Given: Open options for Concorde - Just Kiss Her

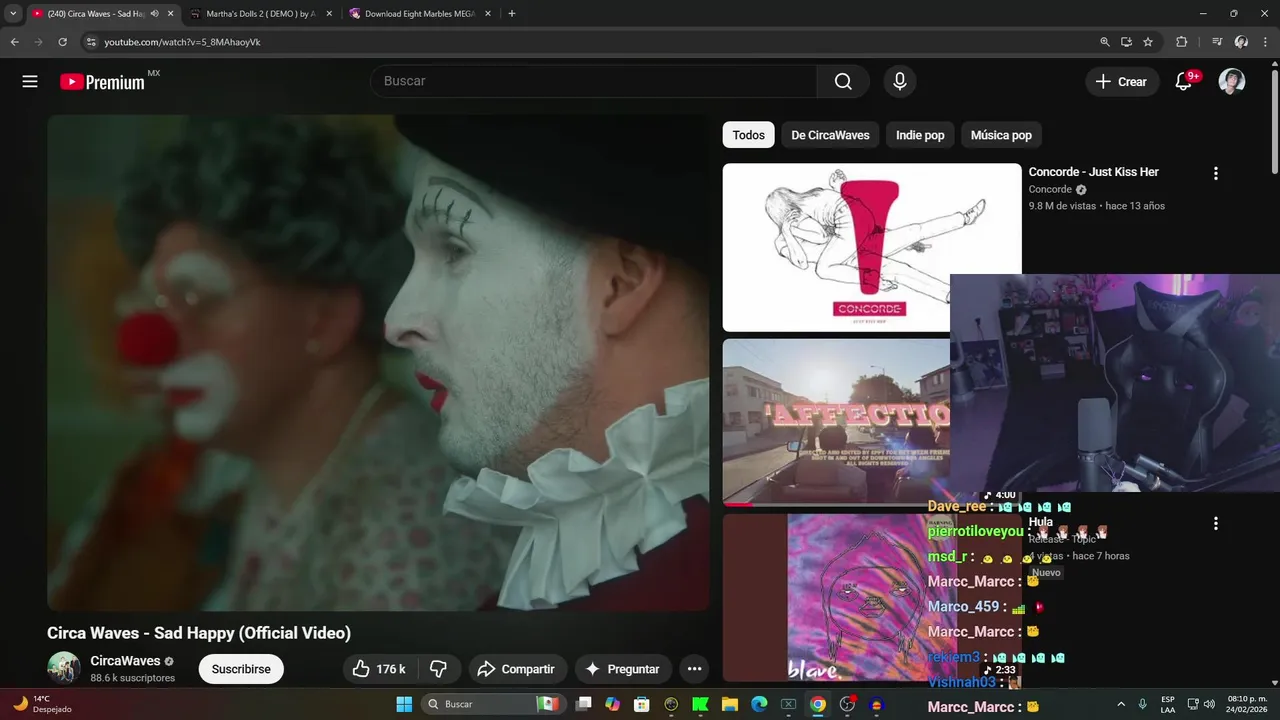Looking at the screenshot, I should 1216,173.
